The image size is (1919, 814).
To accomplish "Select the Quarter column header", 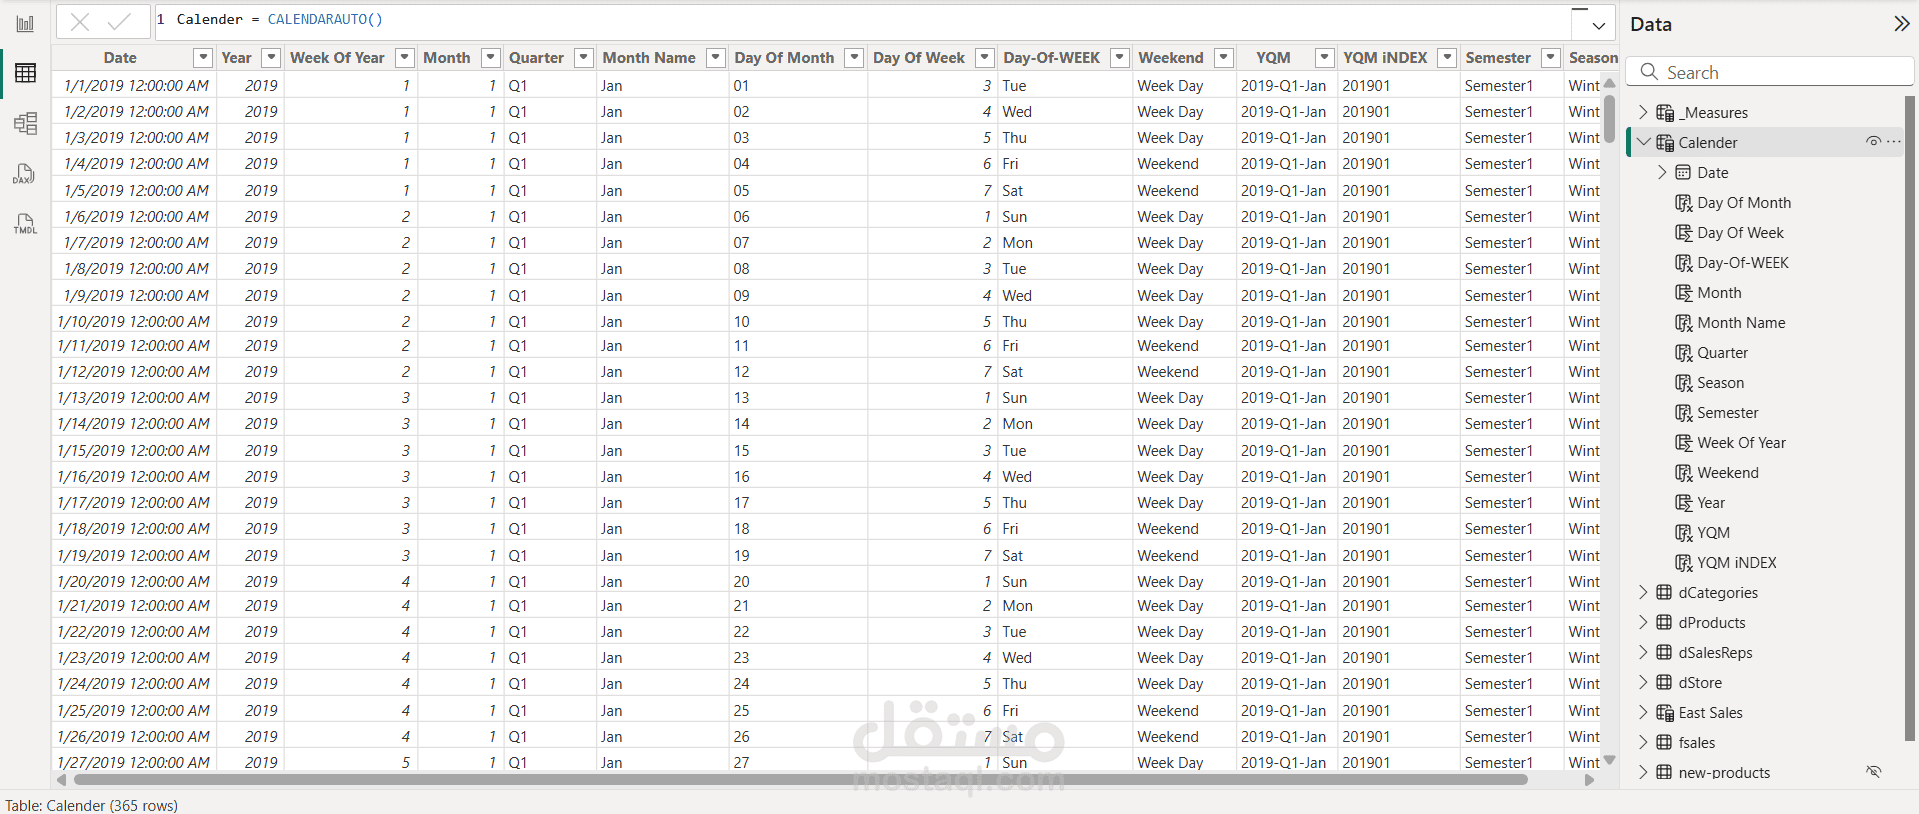I will pyautogui.click(x=536, y=58).
